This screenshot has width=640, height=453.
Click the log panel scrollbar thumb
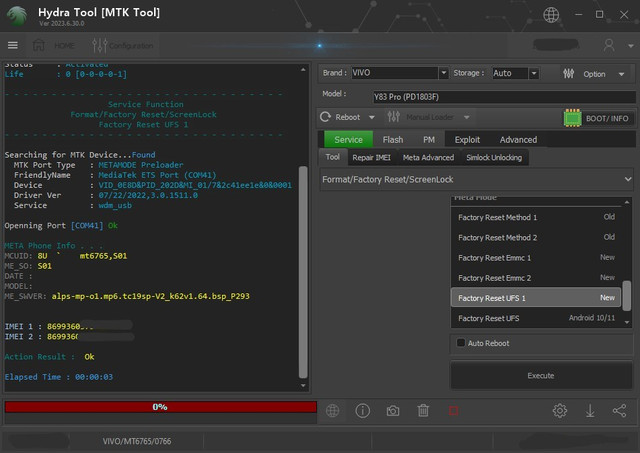[x=303, y=272]
